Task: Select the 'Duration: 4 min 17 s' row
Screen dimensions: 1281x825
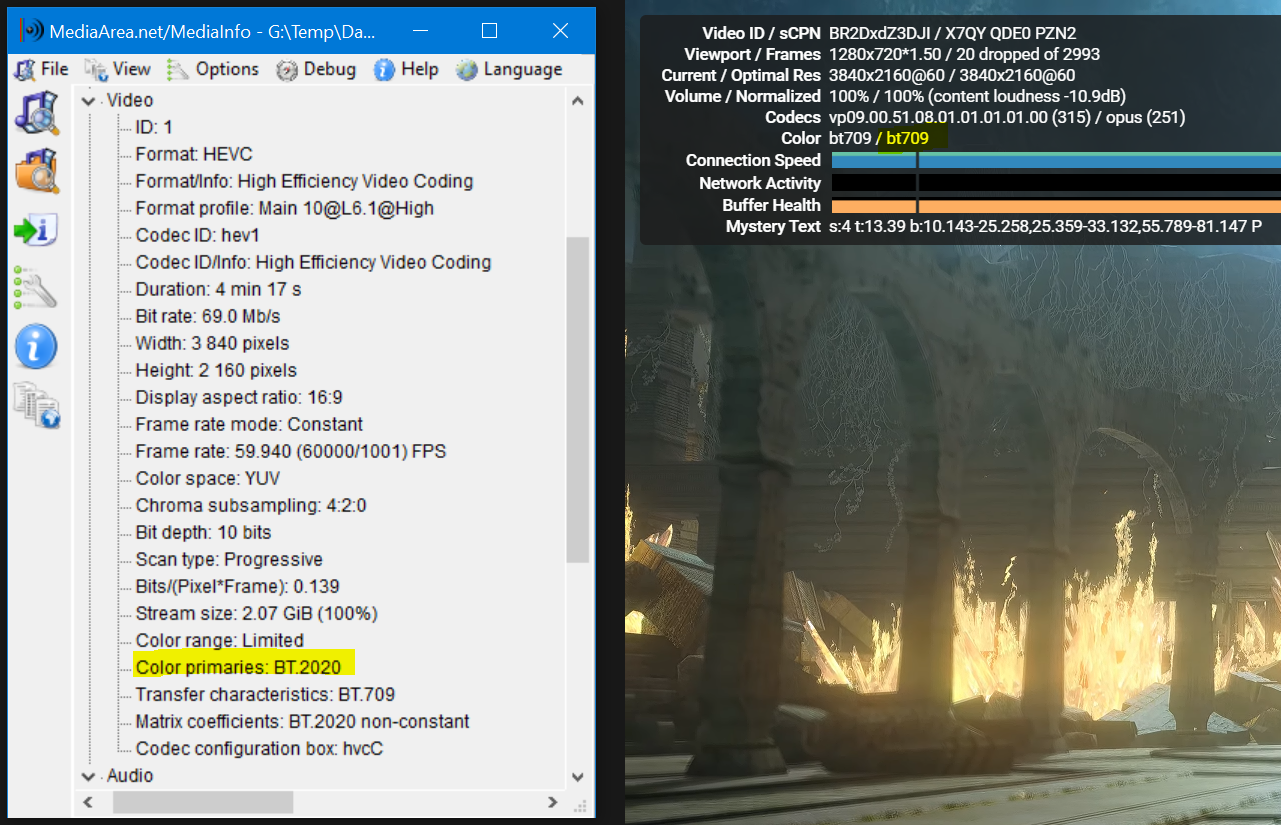Action: point(218,289)
